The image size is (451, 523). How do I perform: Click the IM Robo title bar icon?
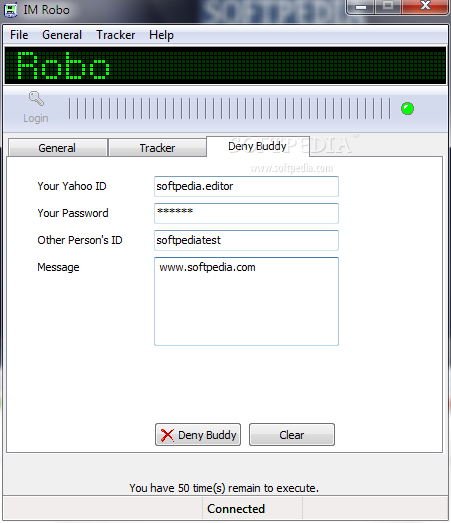pos(10,10)
